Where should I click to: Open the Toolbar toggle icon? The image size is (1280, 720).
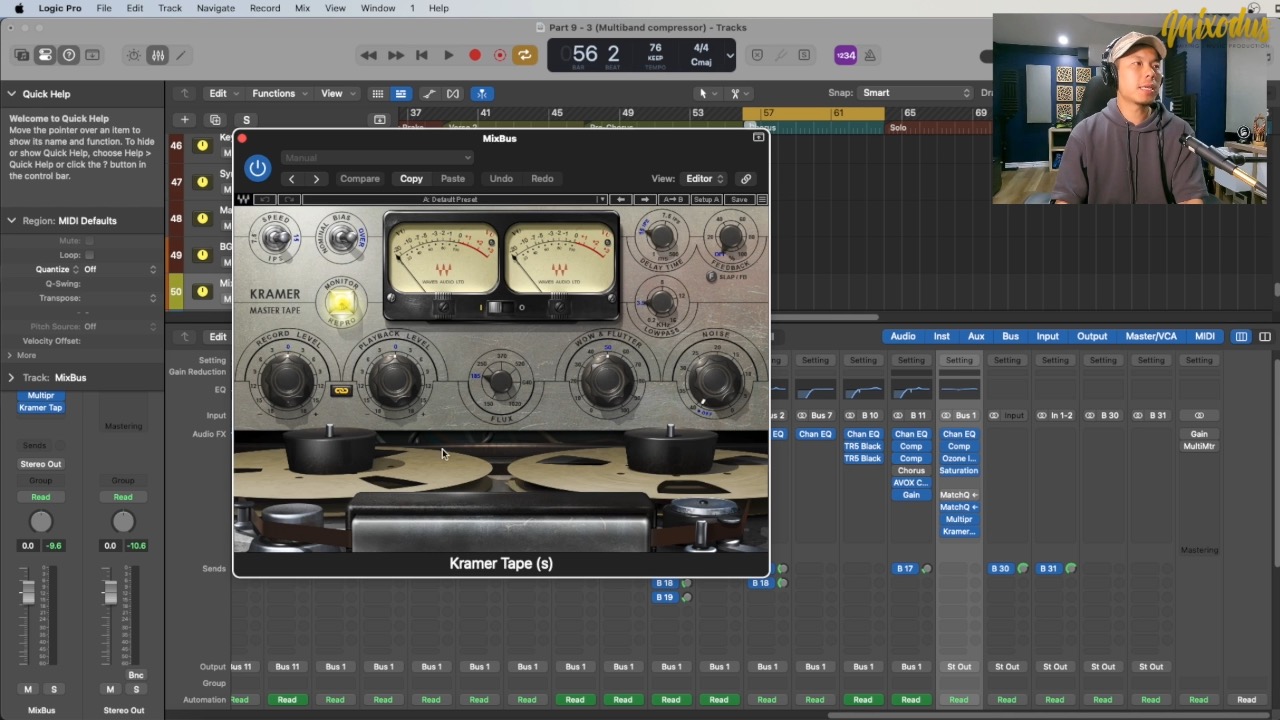(92, 55)
